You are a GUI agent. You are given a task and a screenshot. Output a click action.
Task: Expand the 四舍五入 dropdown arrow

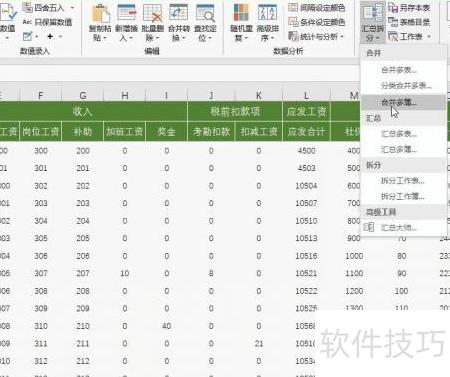point(72,8)
